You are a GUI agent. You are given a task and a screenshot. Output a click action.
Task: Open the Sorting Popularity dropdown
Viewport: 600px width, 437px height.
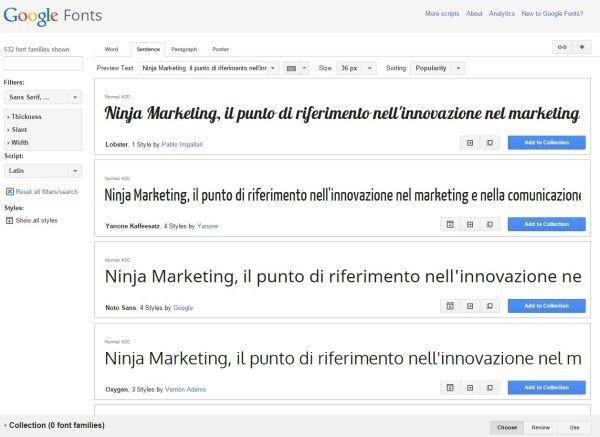click(x=438, y=68)
